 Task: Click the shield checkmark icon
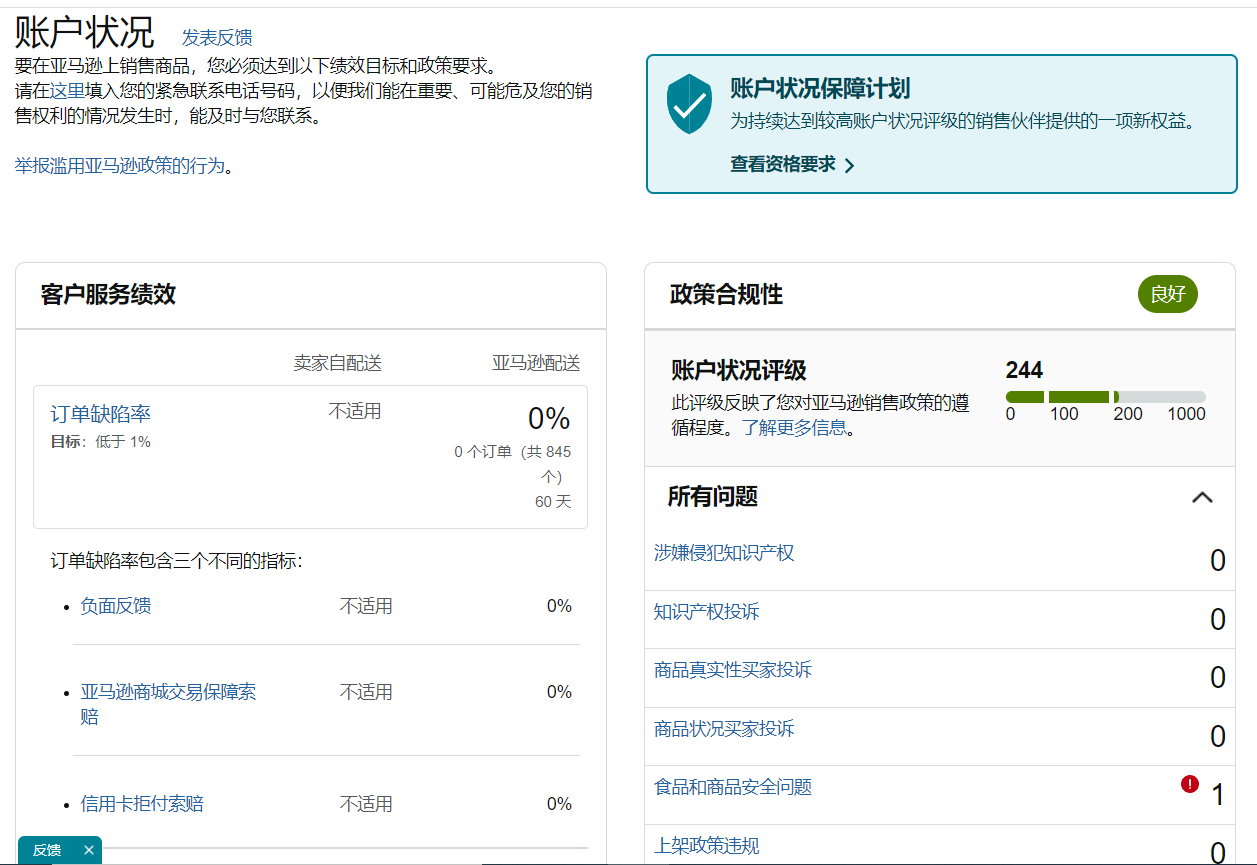pos(689,104)
